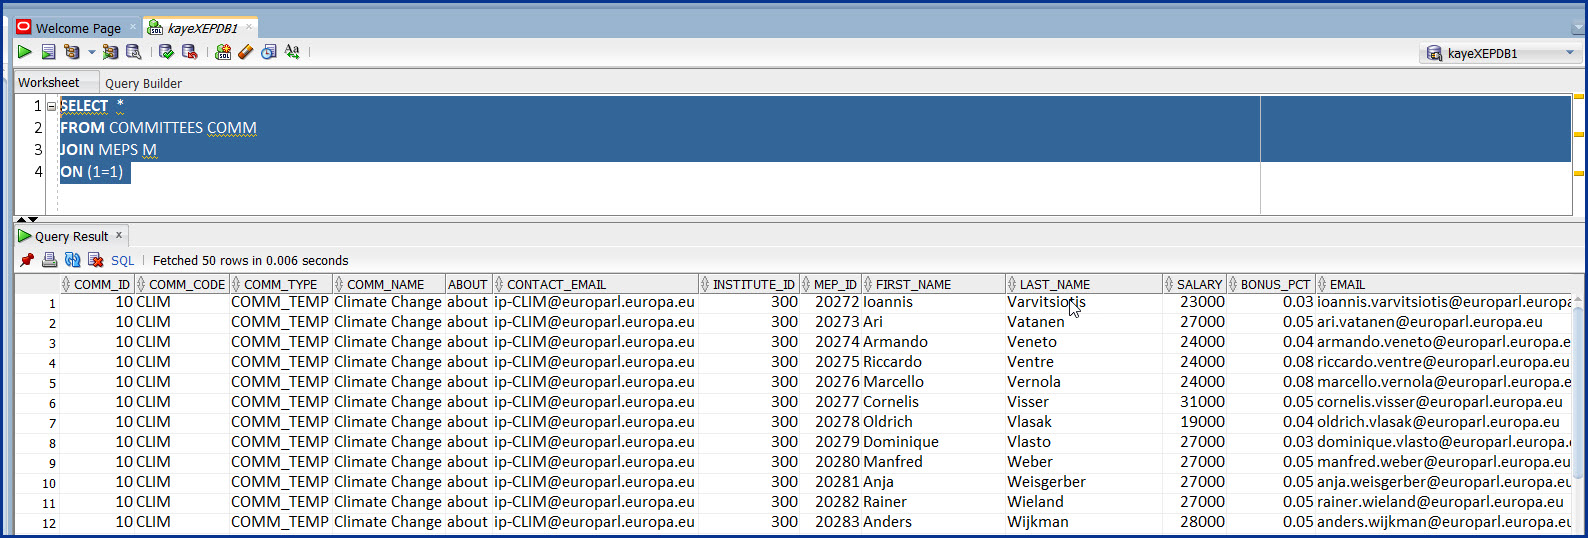Click the To Upper/Lower/InitCap icon

(x=292, y=52)
